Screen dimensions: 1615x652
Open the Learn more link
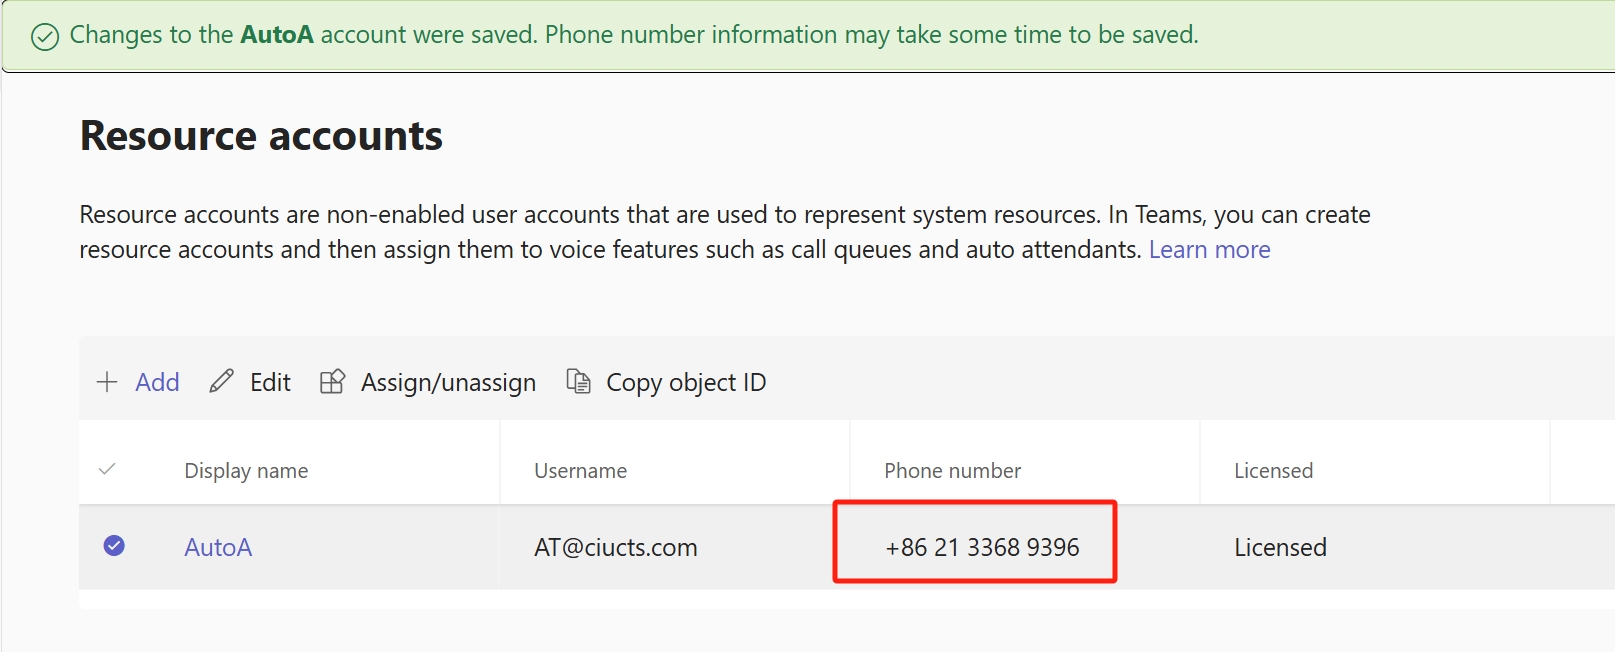point(1209,249)
